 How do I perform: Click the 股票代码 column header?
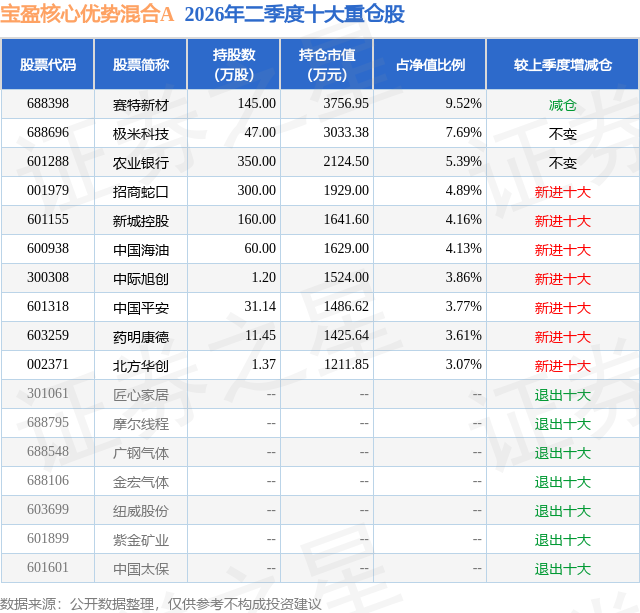pos(48,64)
